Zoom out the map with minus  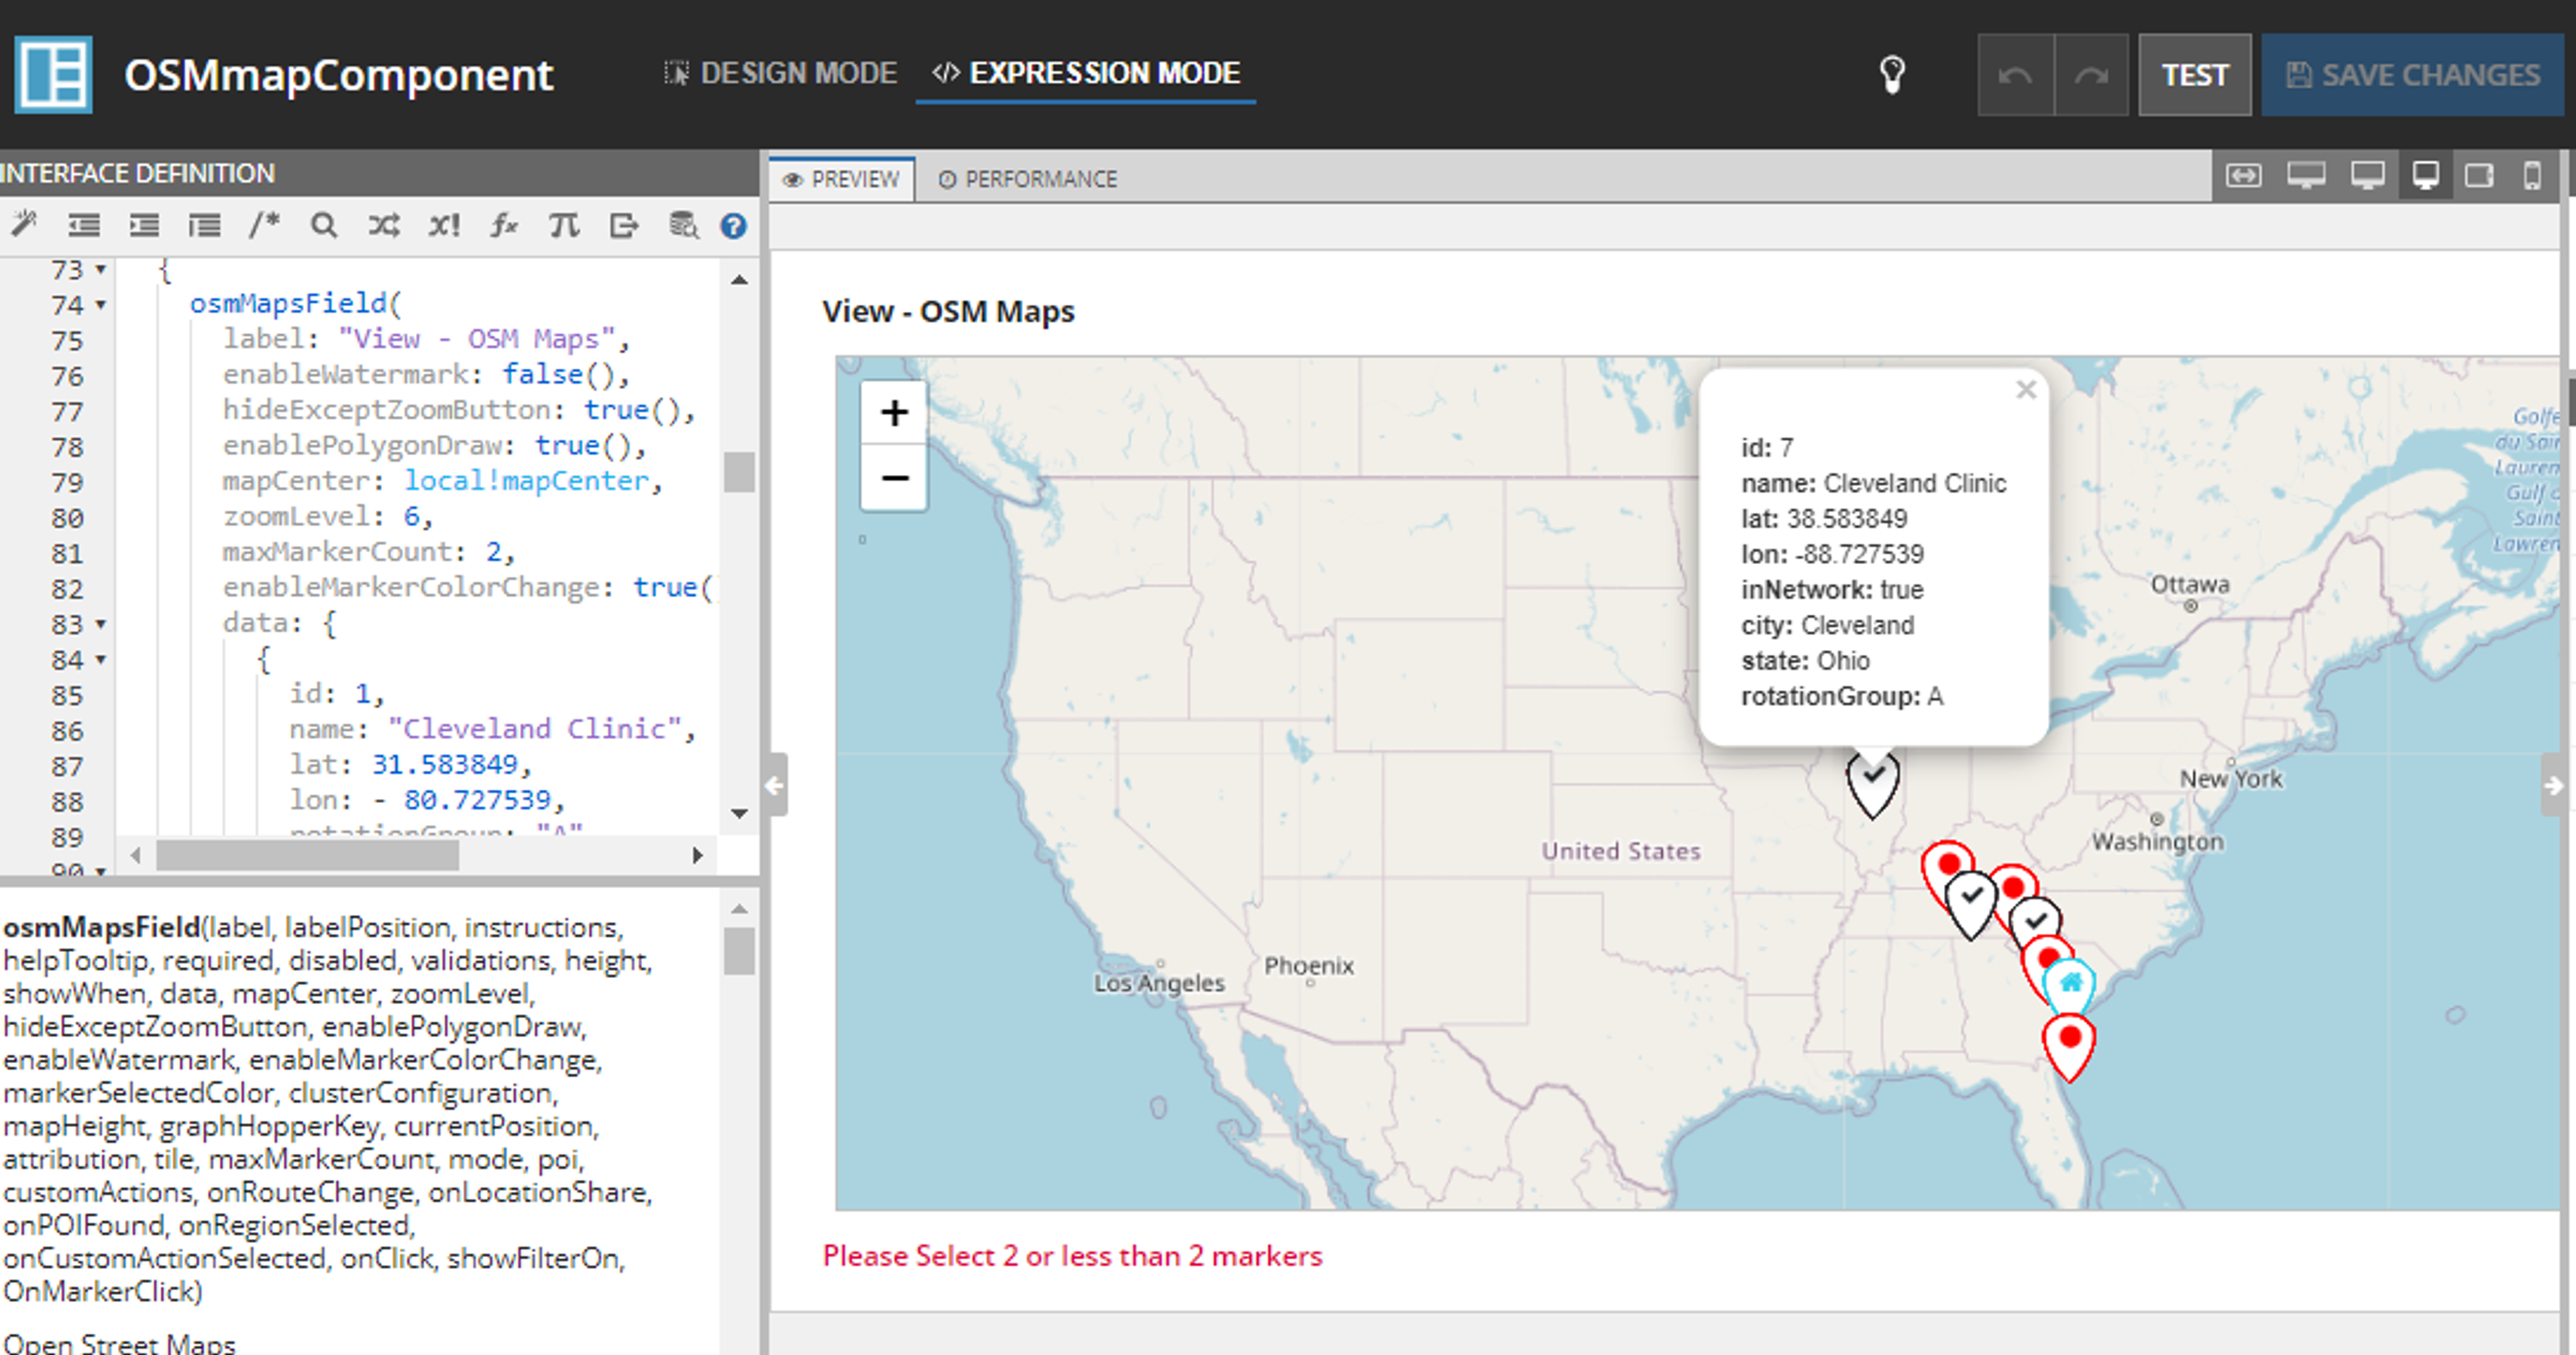(x=894, y=478)
